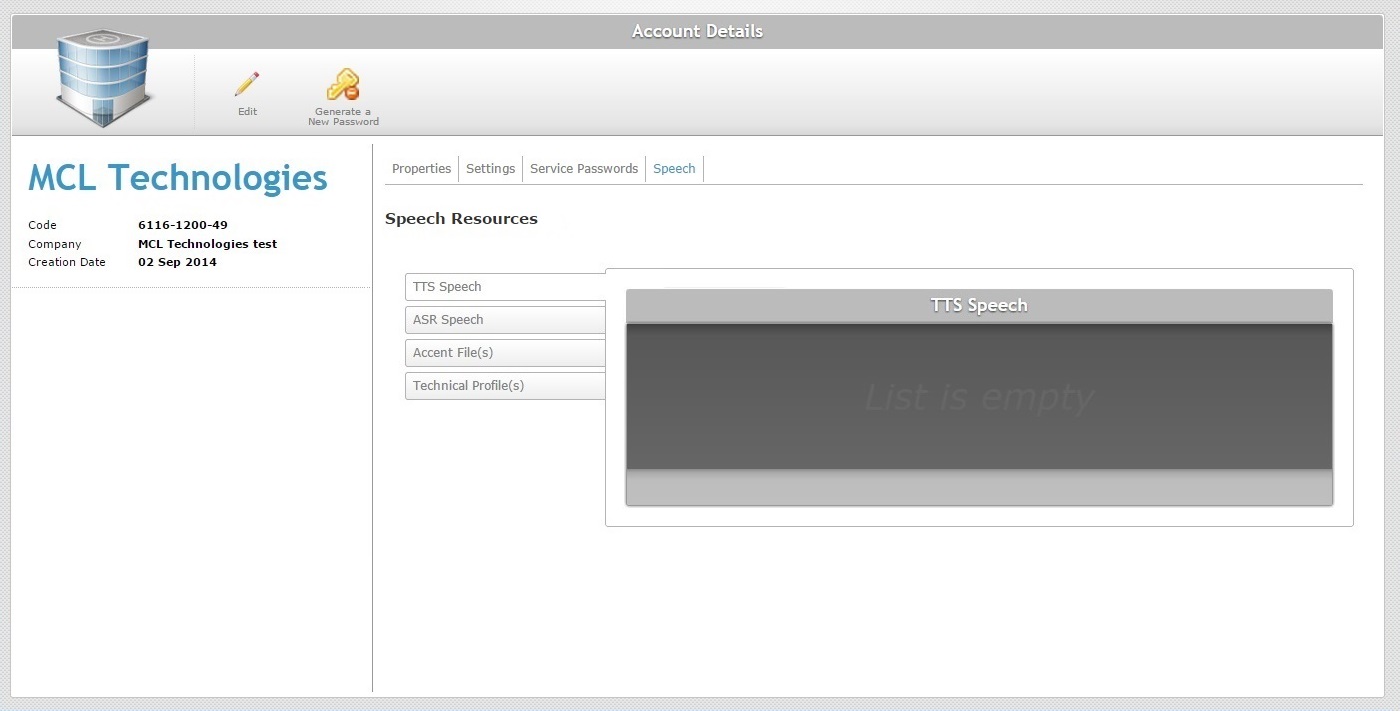1400x711 pixels.
Task: Click the Generate a New Password key icon
Action: (343, 84)
